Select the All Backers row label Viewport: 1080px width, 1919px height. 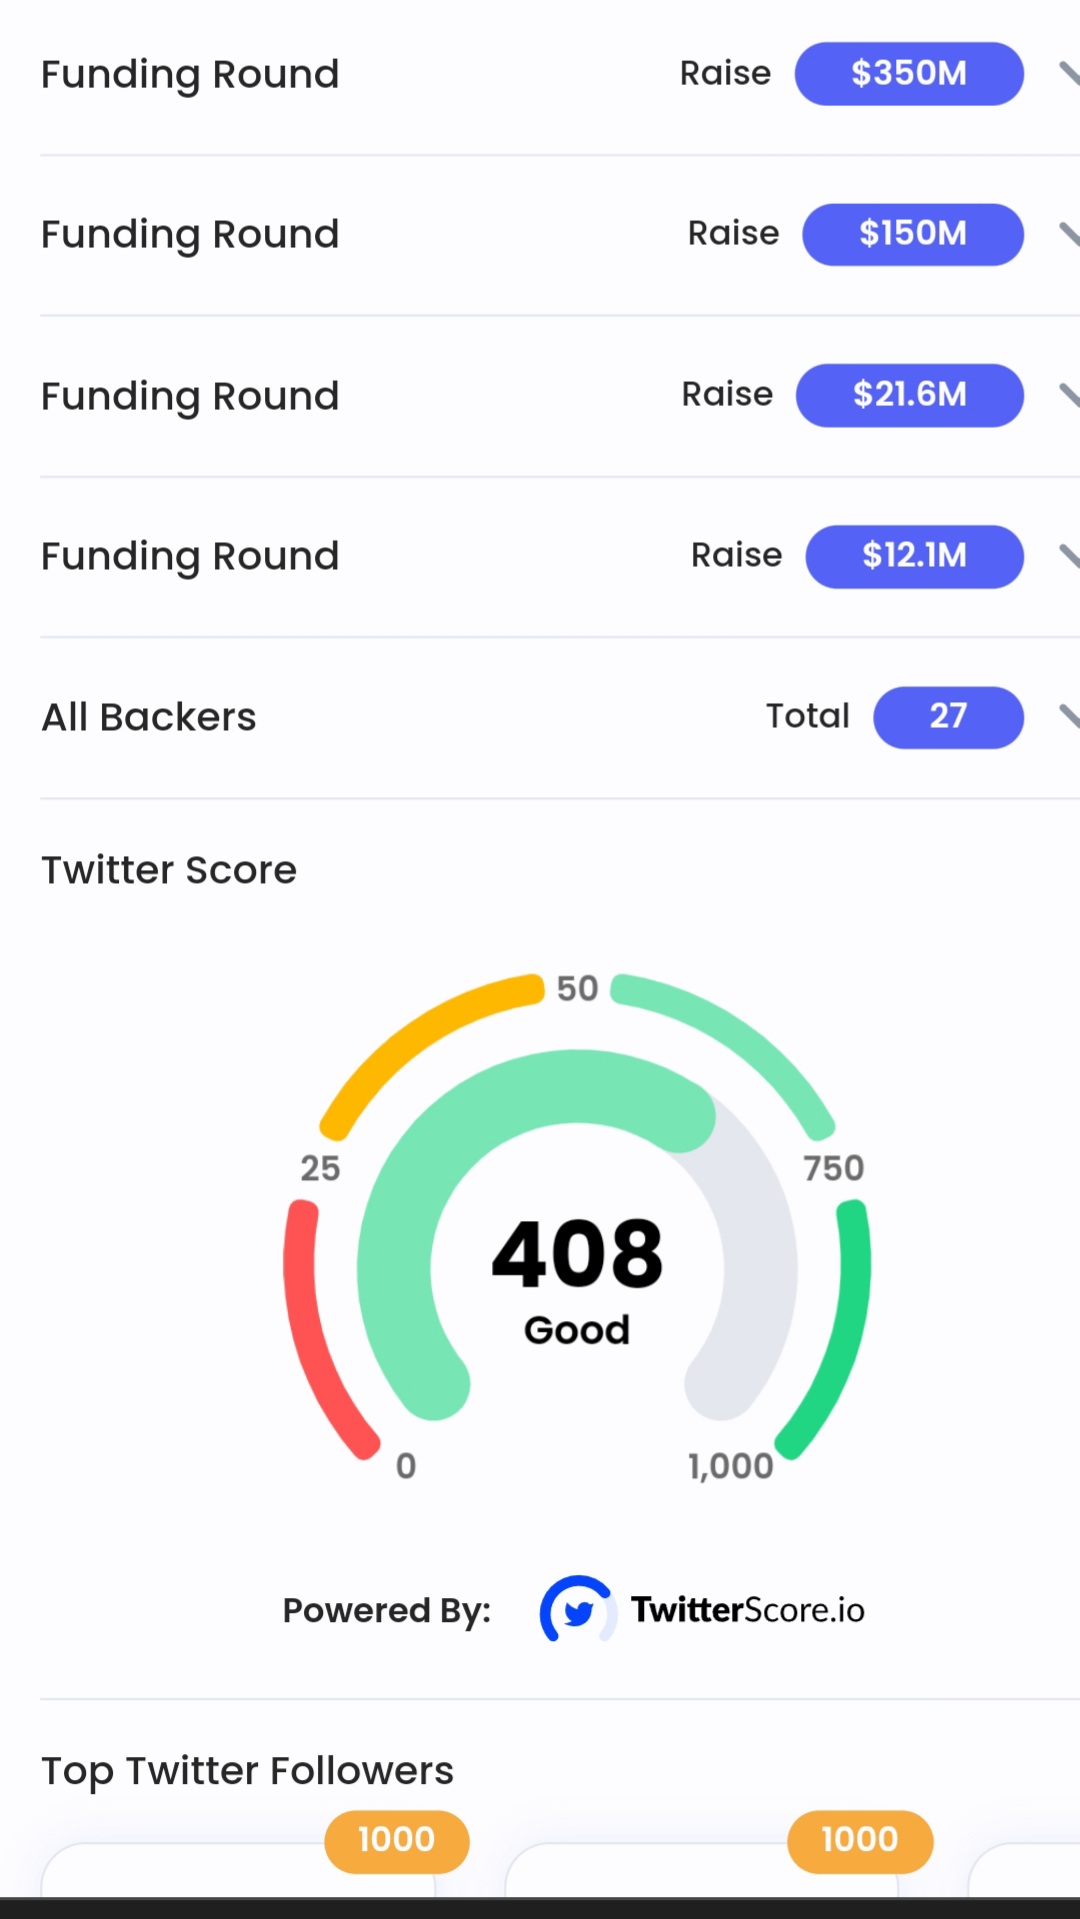coord(149,717)
